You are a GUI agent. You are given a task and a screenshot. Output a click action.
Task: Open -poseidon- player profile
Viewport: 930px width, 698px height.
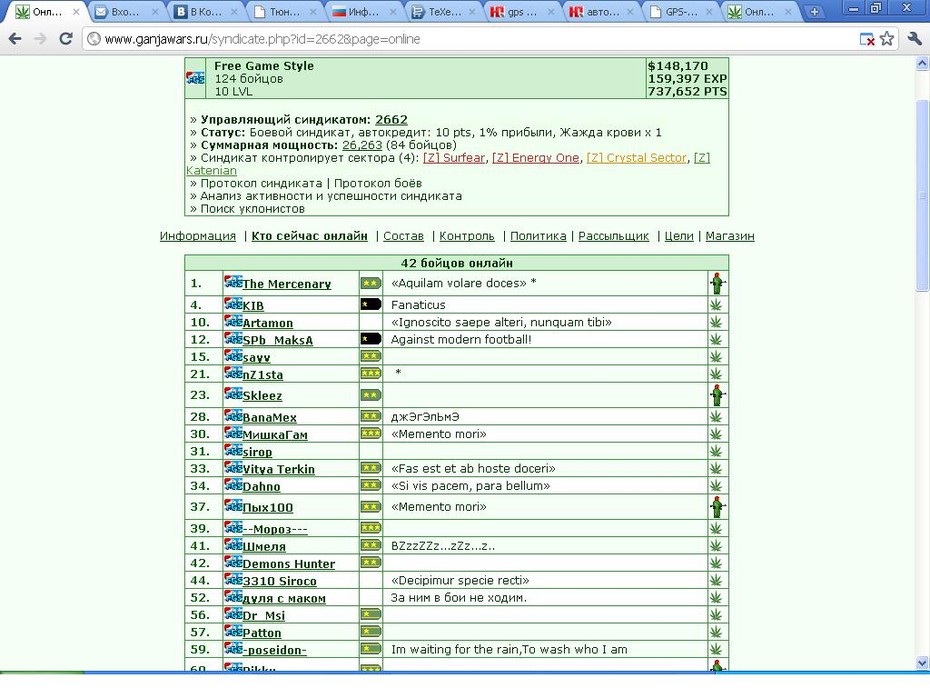(x=275, y=650)
